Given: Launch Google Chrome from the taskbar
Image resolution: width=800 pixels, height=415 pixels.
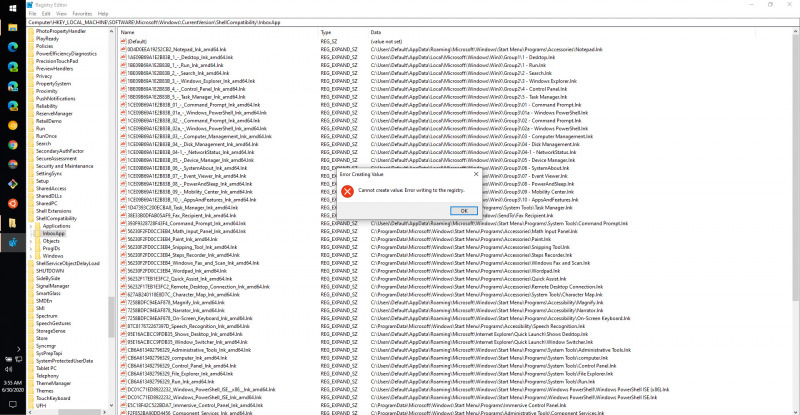Looking at the screenshot, I should (x=13, y=145).
